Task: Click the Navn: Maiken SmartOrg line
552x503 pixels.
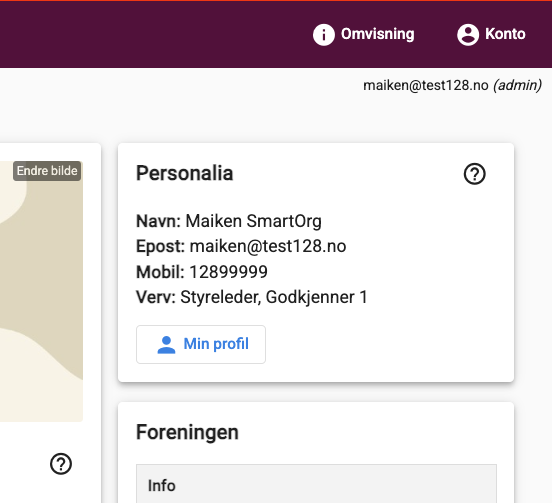Action: pyautogui.click(x=229, y=221)
